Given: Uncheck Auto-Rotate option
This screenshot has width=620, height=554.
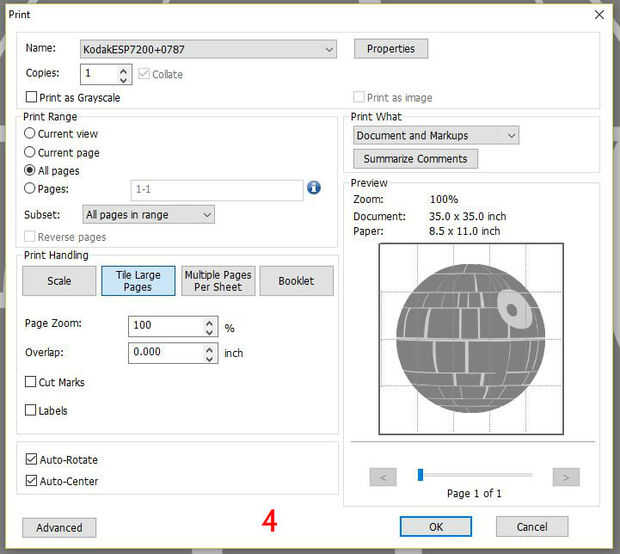Looking at the screenshot, I should [31, 459].
